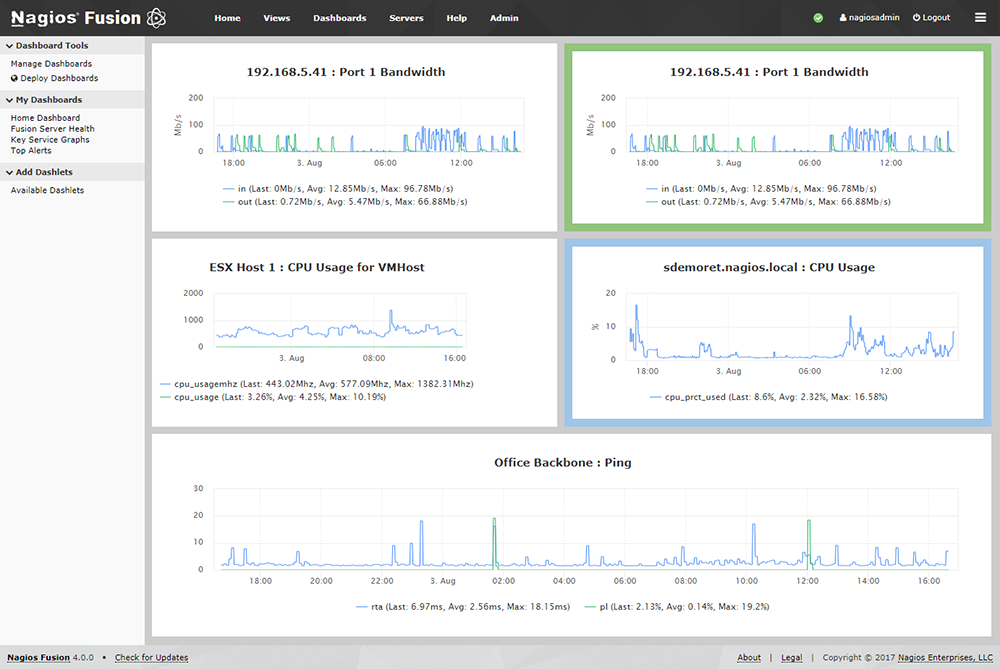Open the Fusion Server Health dashboard
Viewport: 1000px width, 669px height.
point(52,129)
